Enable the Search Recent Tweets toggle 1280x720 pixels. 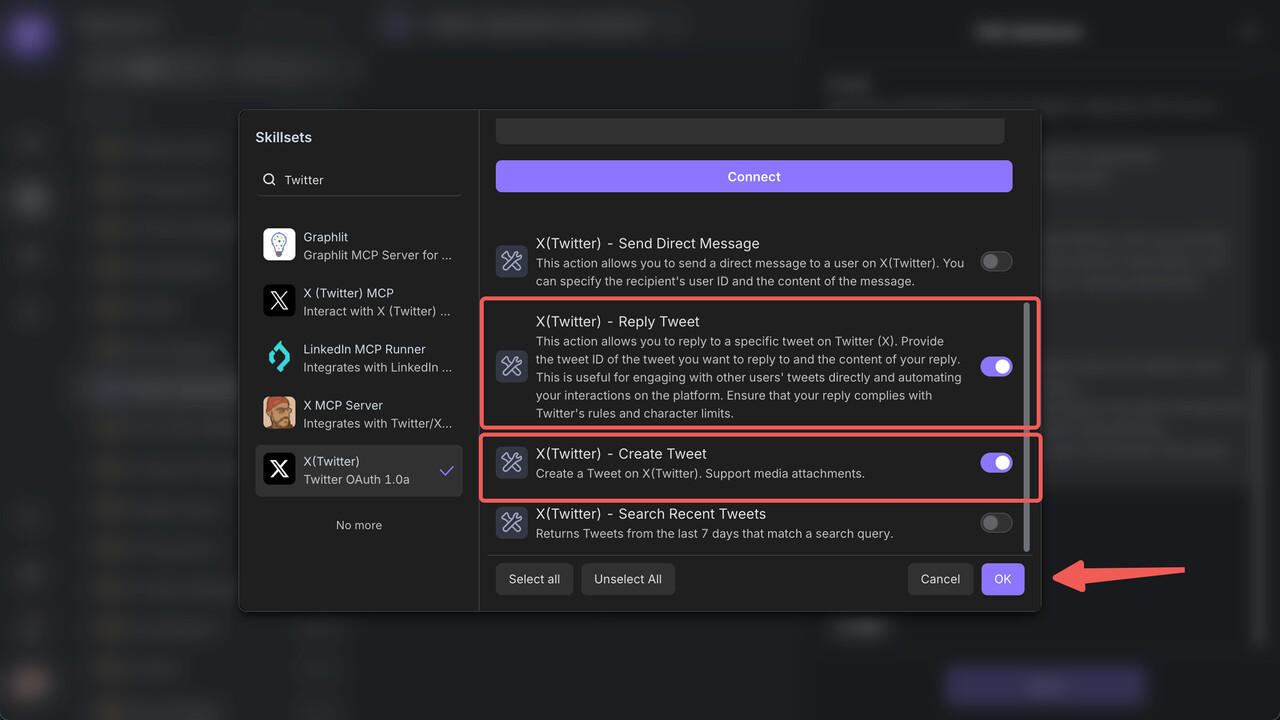995,523
